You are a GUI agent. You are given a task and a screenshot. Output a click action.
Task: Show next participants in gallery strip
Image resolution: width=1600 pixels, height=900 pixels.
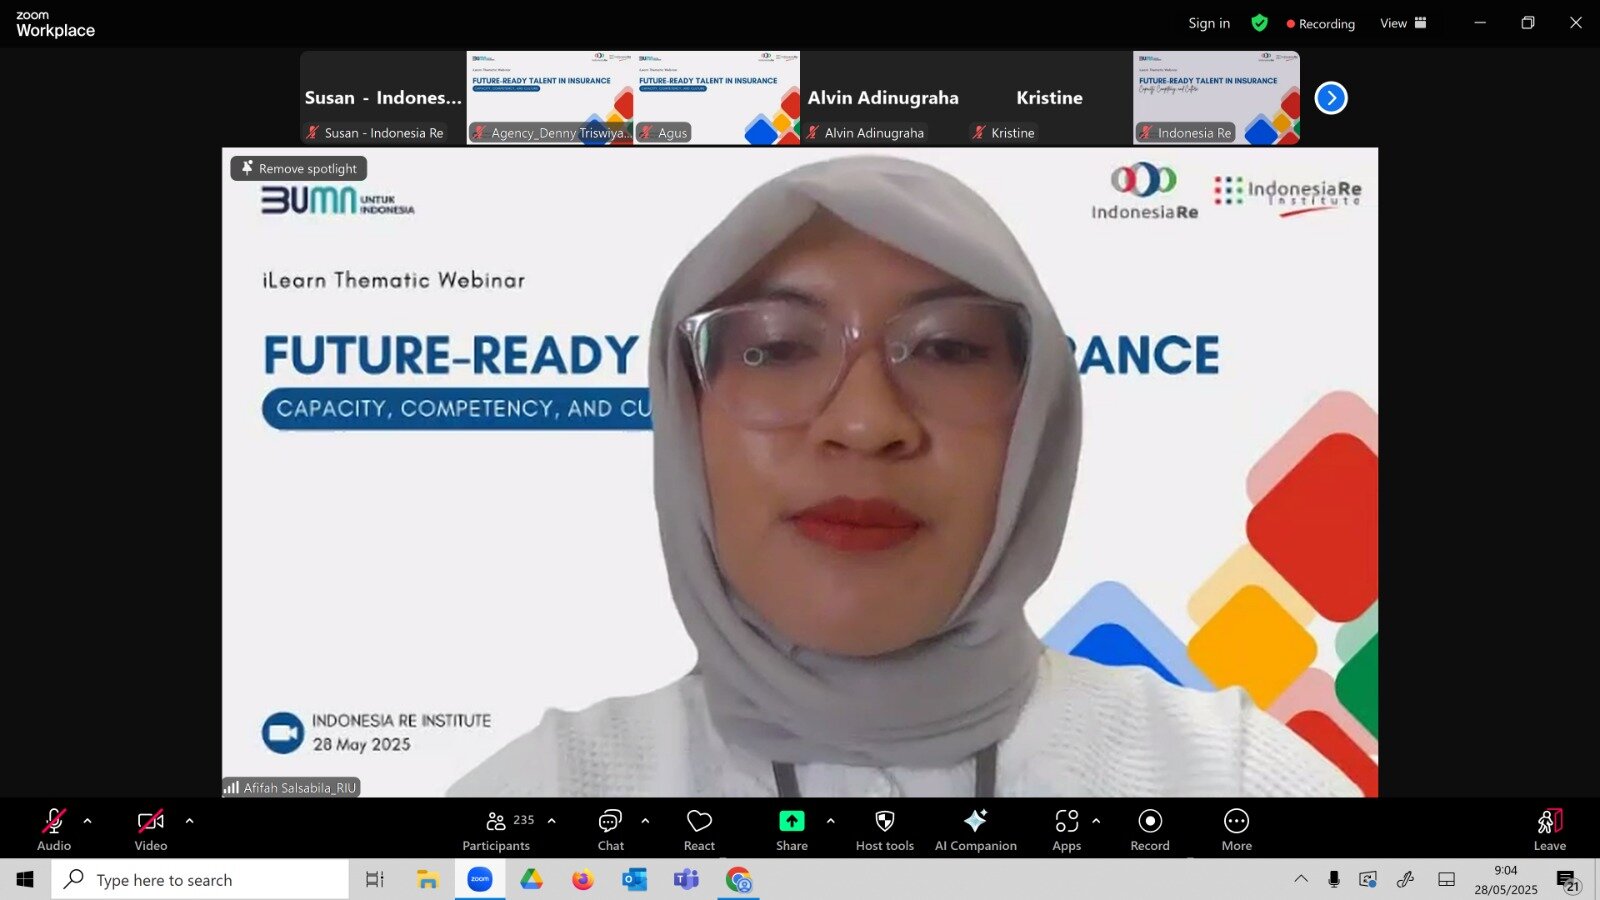pyautogui.click(x=1331, y=98)
